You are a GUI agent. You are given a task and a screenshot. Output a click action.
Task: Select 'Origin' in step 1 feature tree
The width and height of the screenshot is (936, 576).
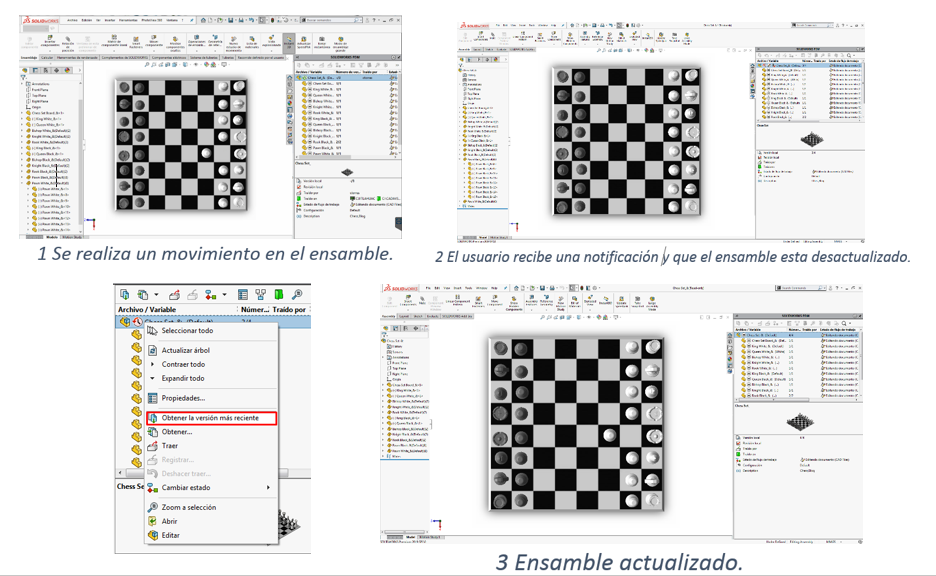[x=36, y=107]
